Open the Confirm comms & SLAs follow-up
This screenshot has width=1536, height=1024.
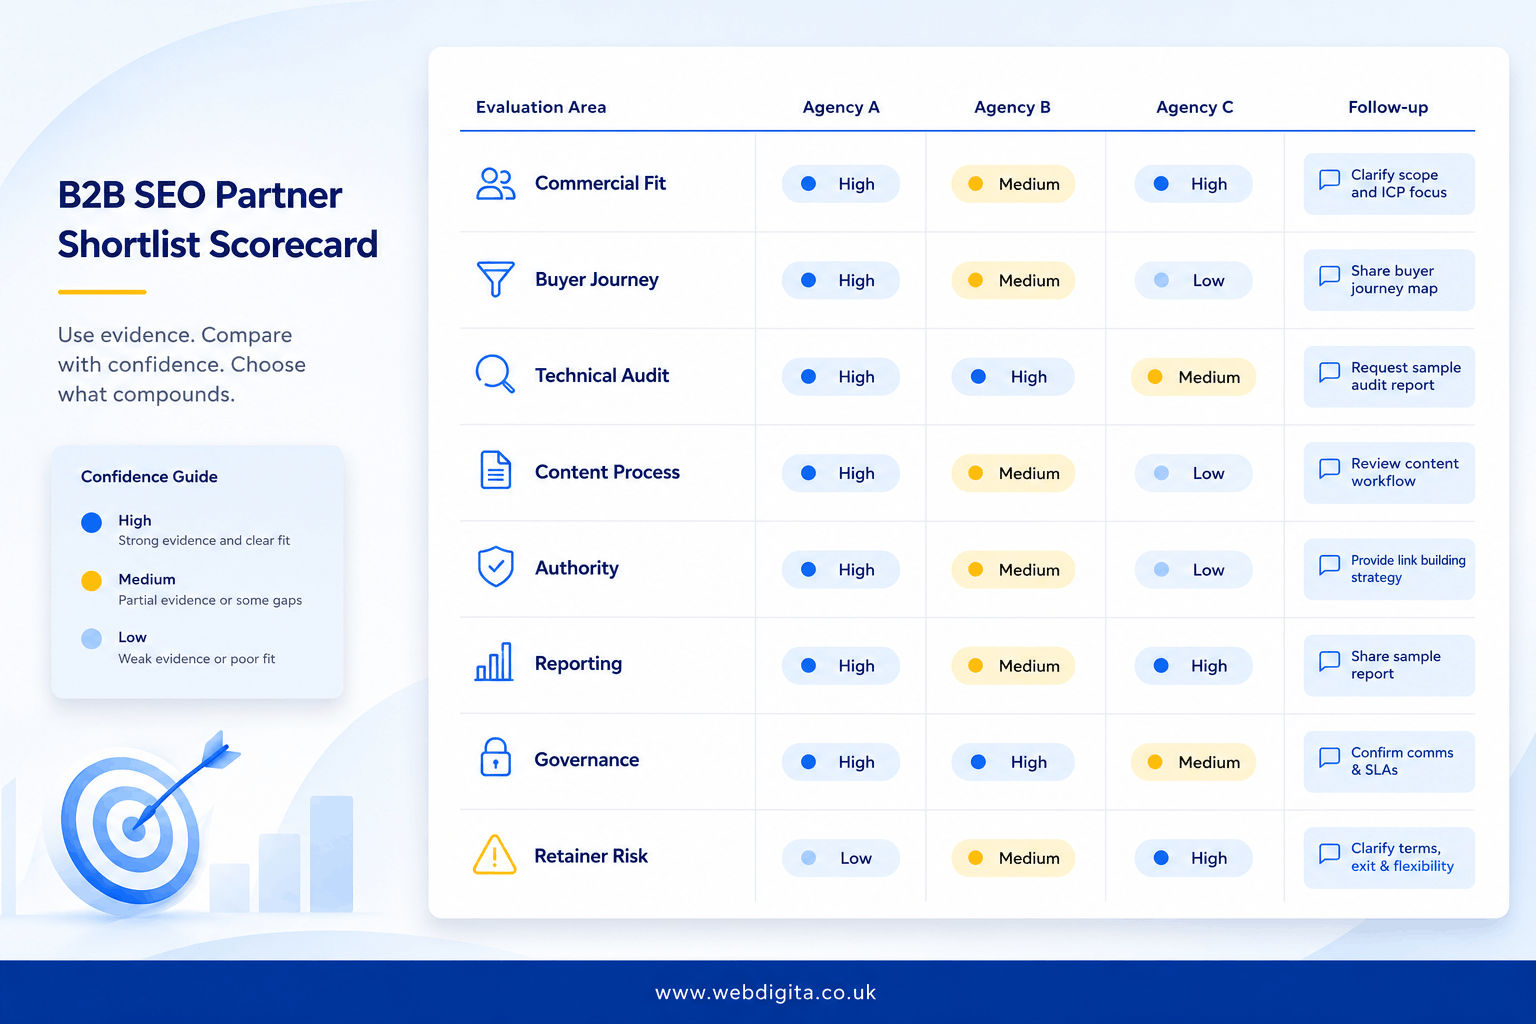(x=1389, y=762)
